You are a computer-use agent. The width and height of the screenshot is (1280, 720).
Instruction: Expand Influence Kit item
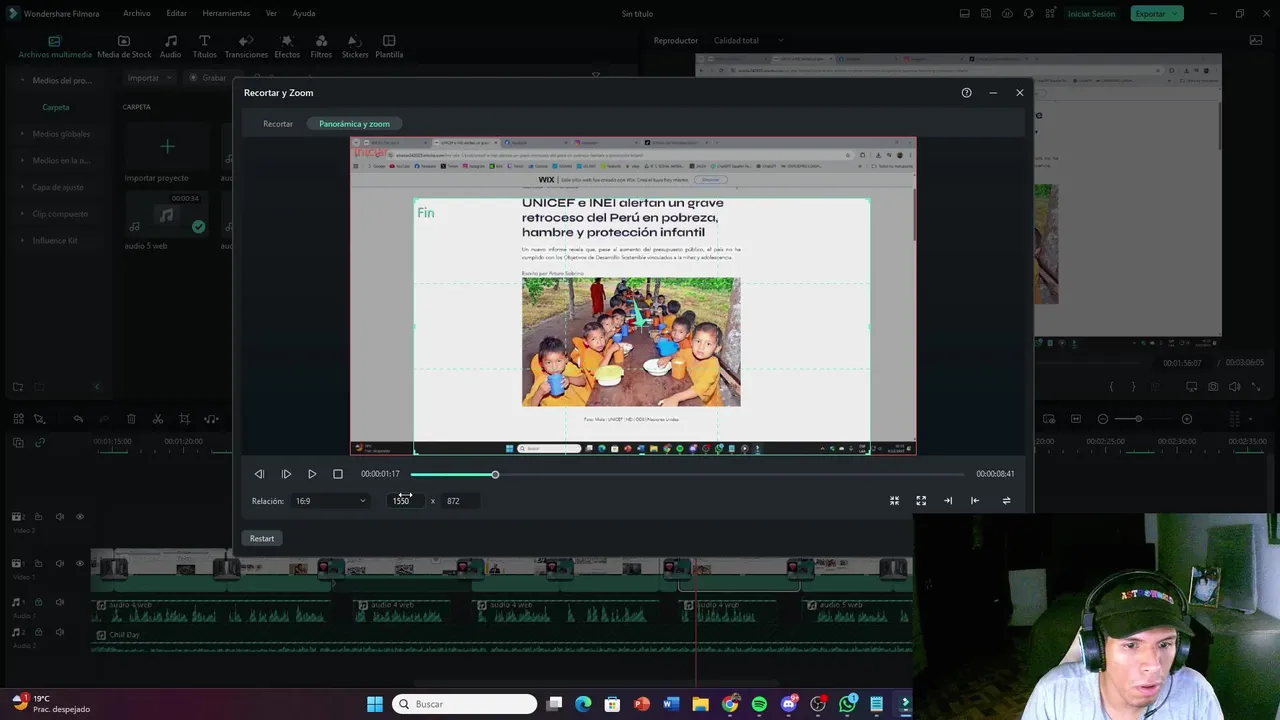click(23, 241)
